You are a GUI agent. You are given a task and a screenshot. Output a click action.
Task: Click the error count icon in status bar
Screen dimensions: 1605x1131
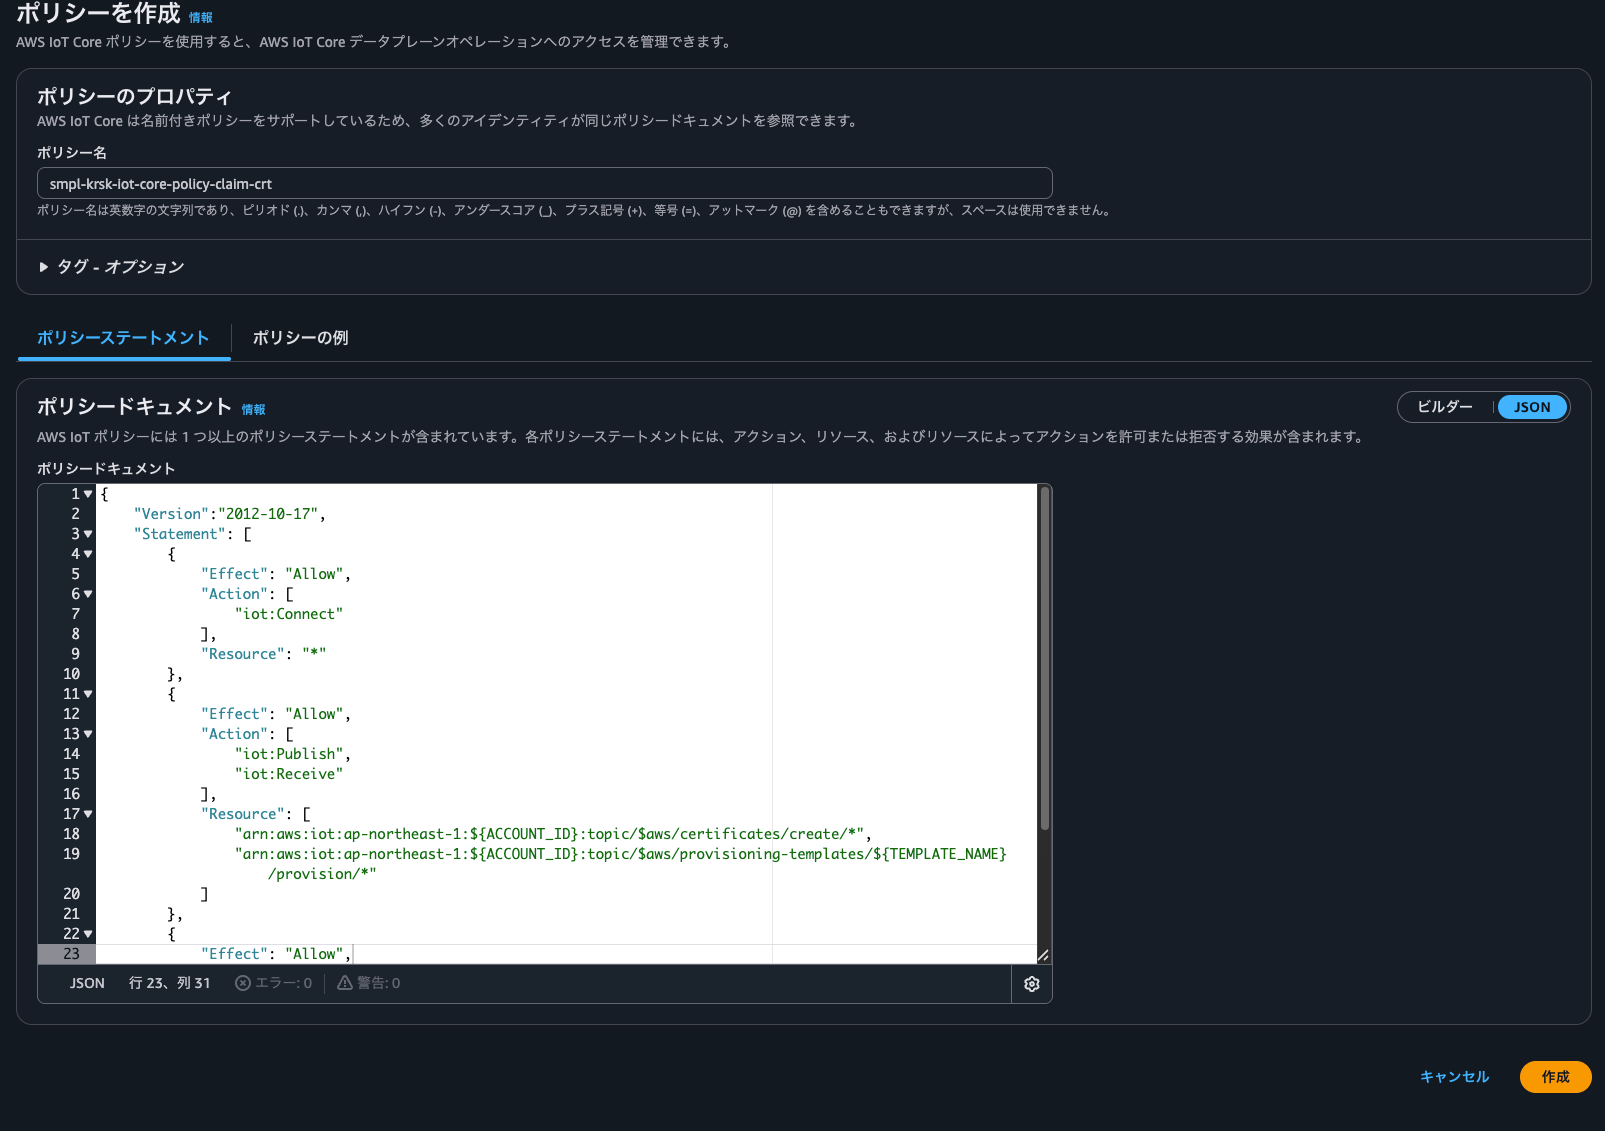point(243,983)
